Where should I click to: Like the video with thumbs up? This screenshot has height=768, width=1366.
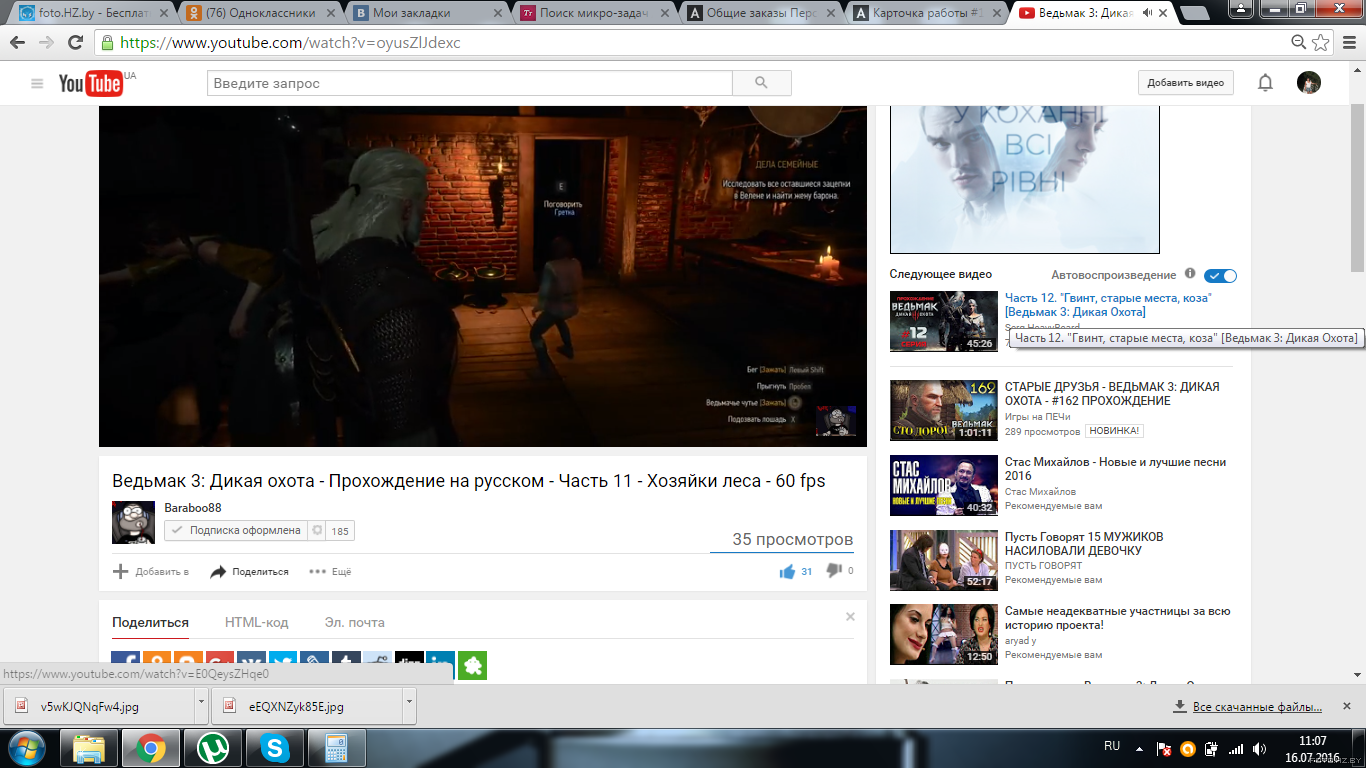click(x=787, y=571)
